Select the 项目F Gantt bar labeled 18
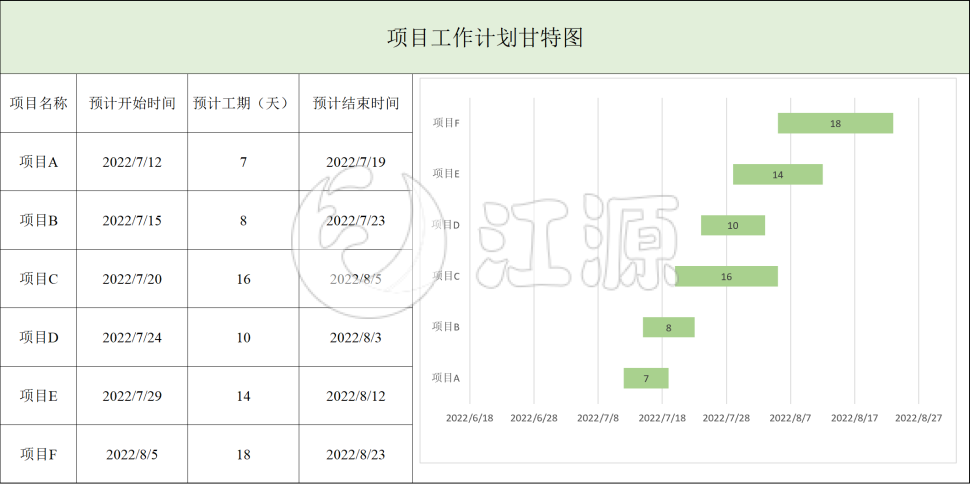 [x=835, y=123]
